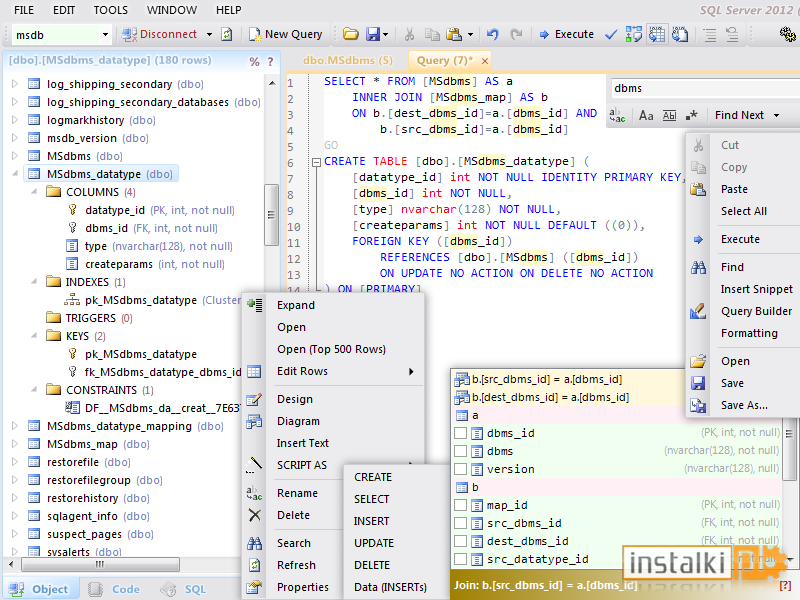Click the percent icon in object panel header
Viewport: 800px width, 600px height.
pyautogui.click(x=254, y=62)
